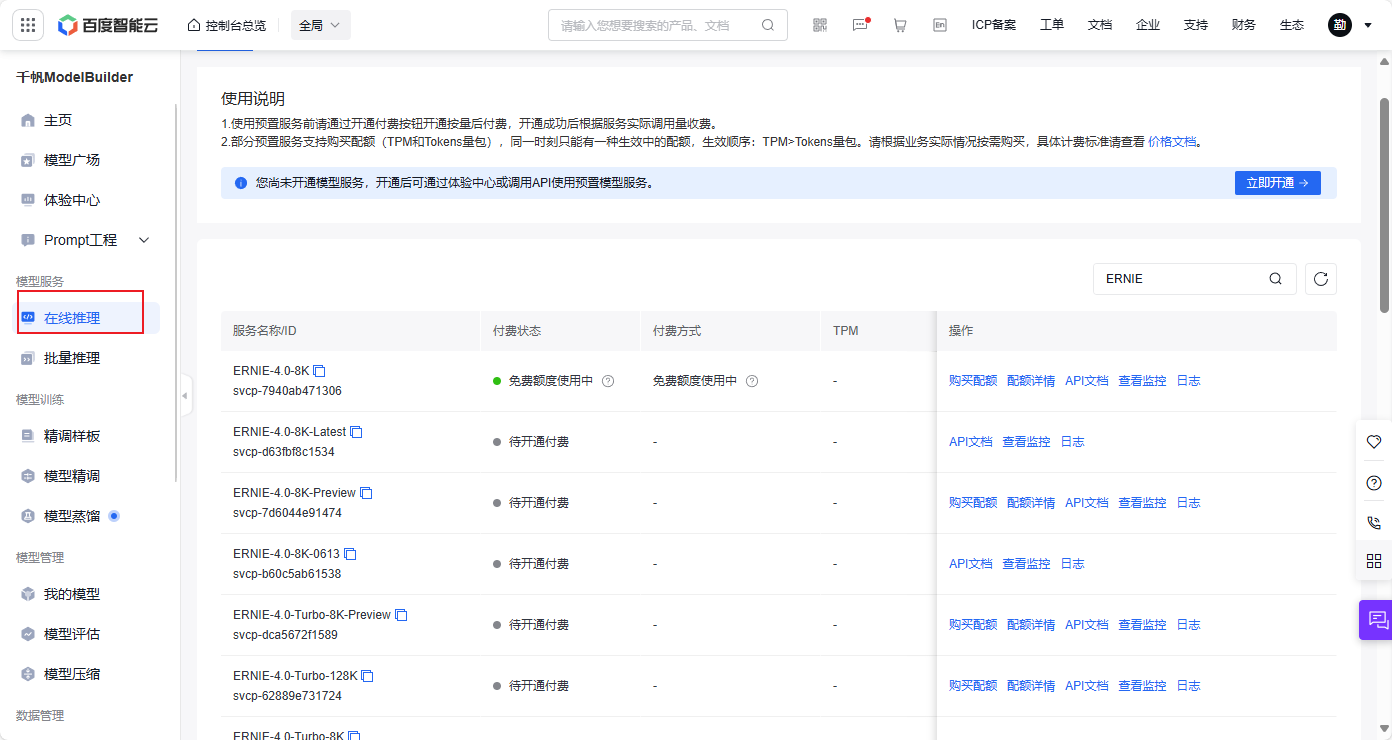Open 日志 for ERNIE-4.0-Turbo-8K-Preview
The width and height of the screenshot is (1392, 740).
[x=1188, y=625]
